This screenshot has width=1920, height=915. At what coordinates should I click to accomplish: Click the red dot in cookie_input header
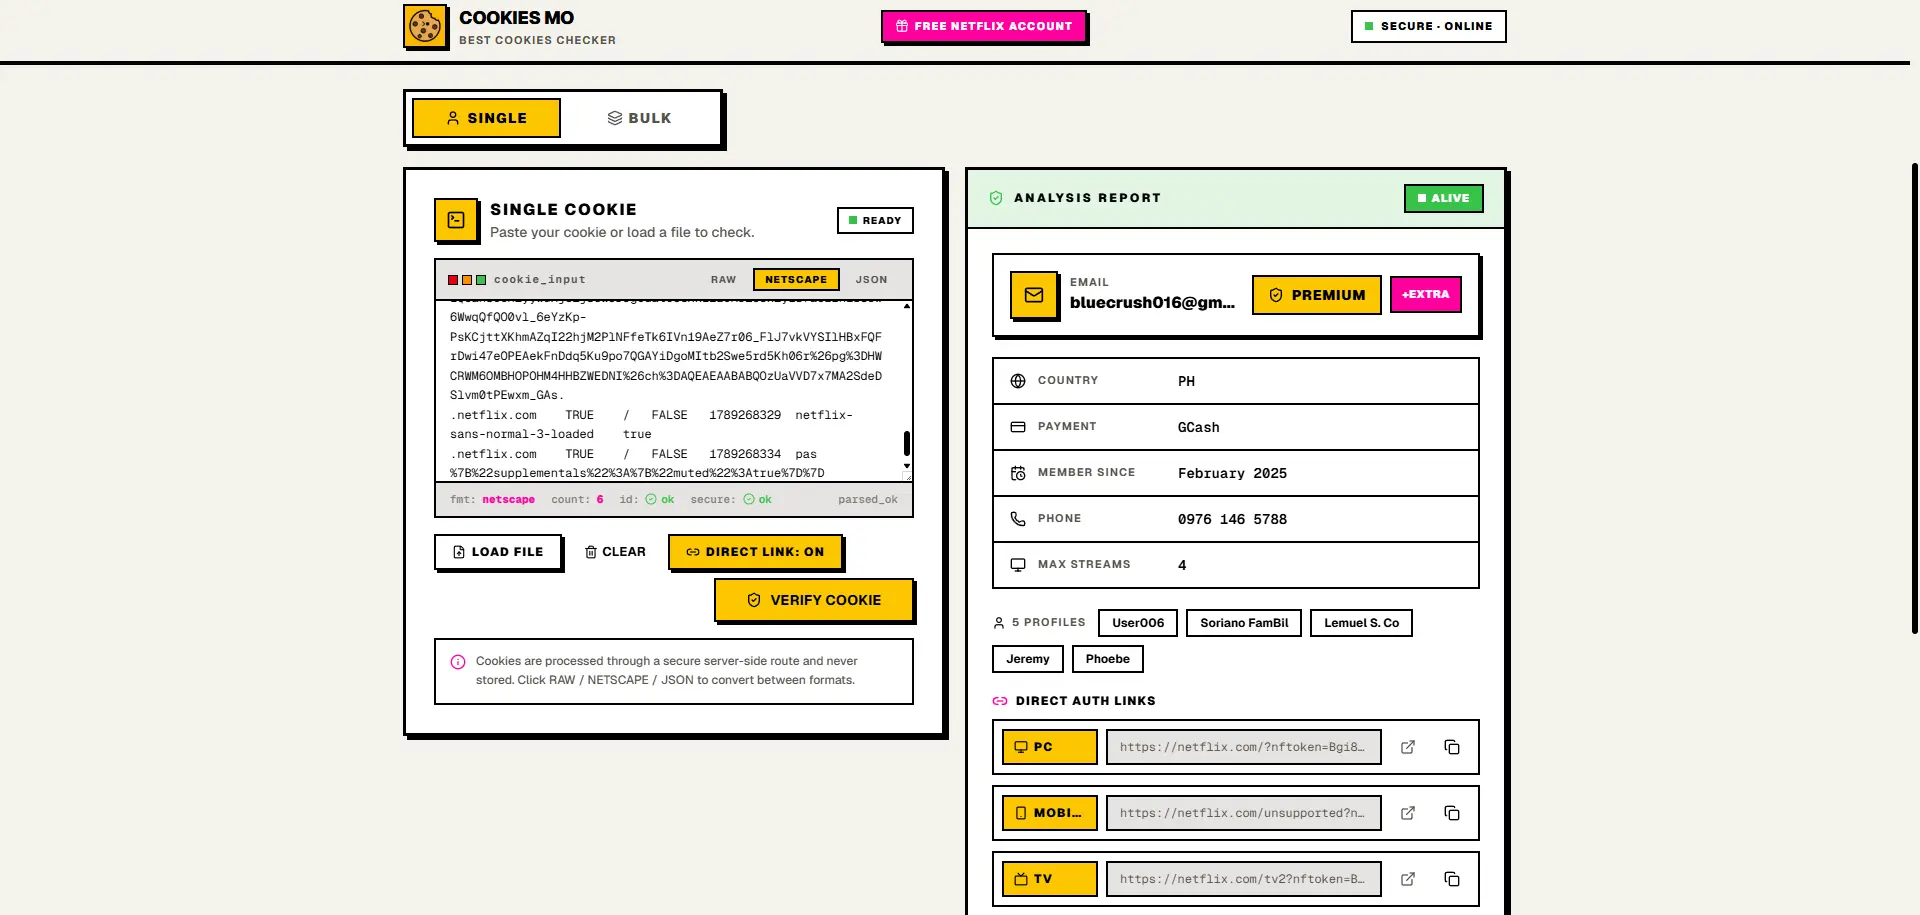pos(453,280)
